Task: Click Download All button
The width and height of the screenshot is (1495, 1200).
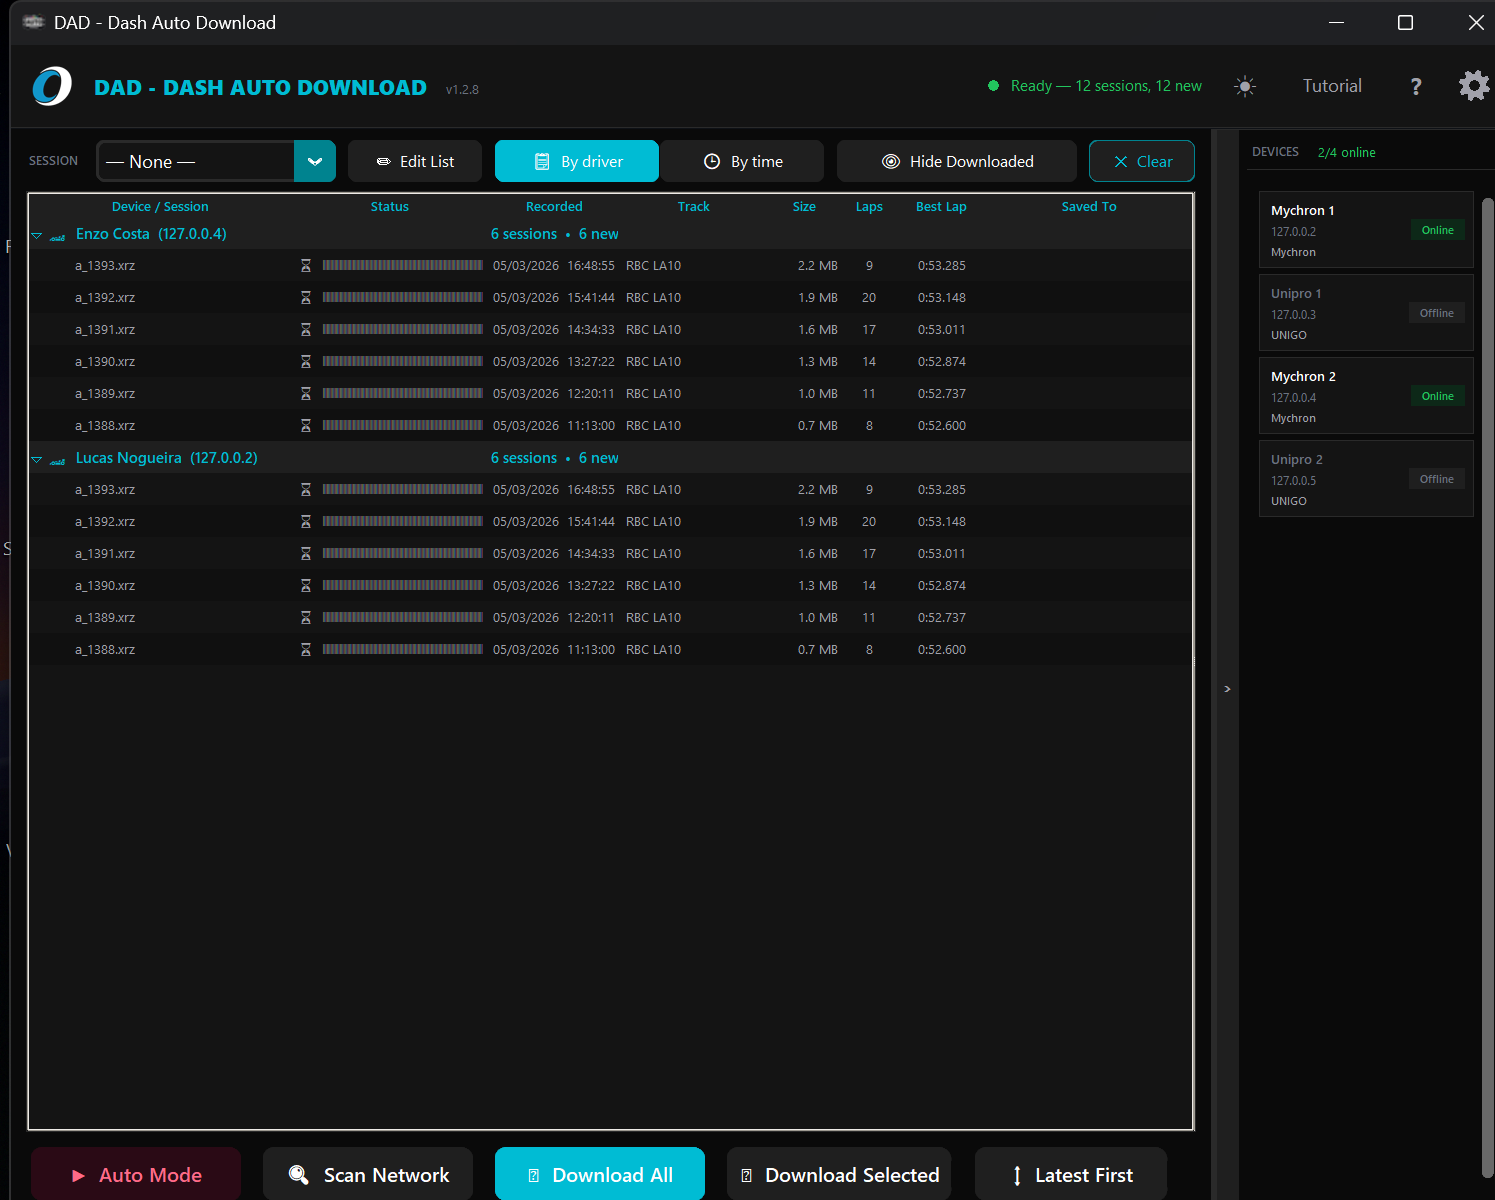Action: 600,1175
